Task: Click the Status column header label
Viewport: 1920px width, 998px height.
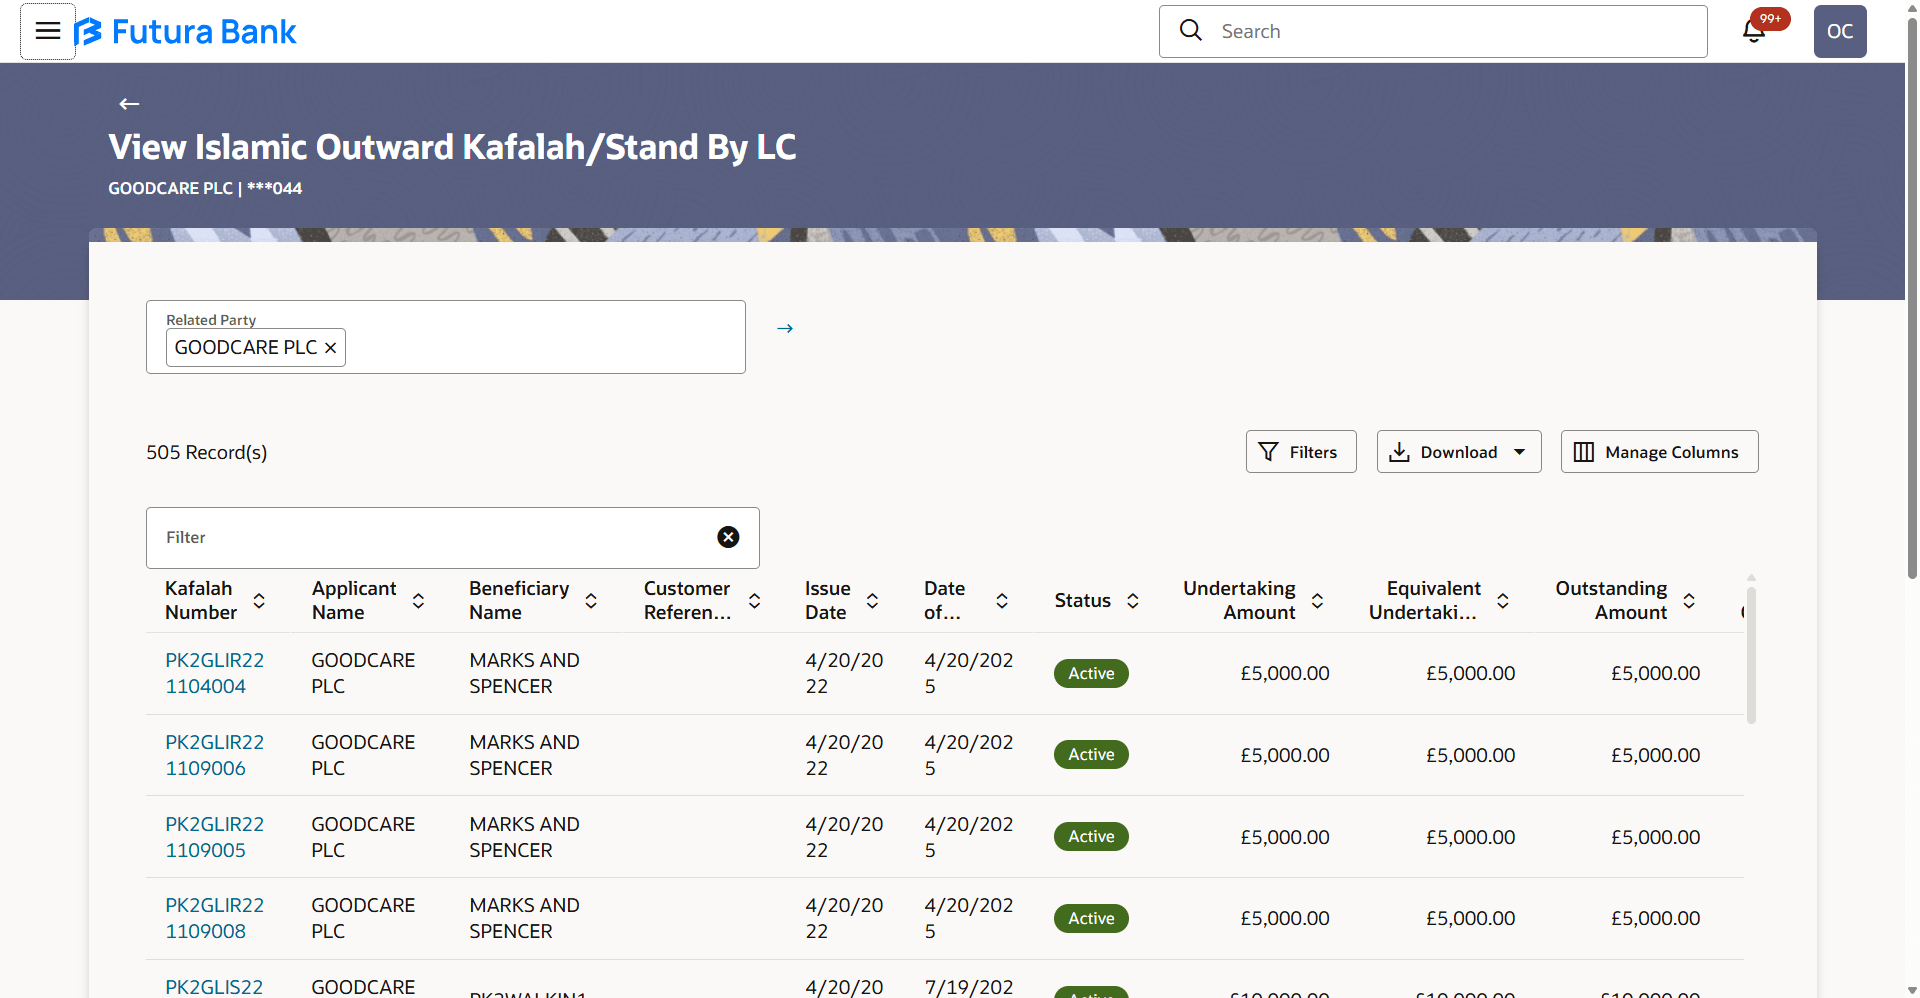Action: coord(1083,601)
